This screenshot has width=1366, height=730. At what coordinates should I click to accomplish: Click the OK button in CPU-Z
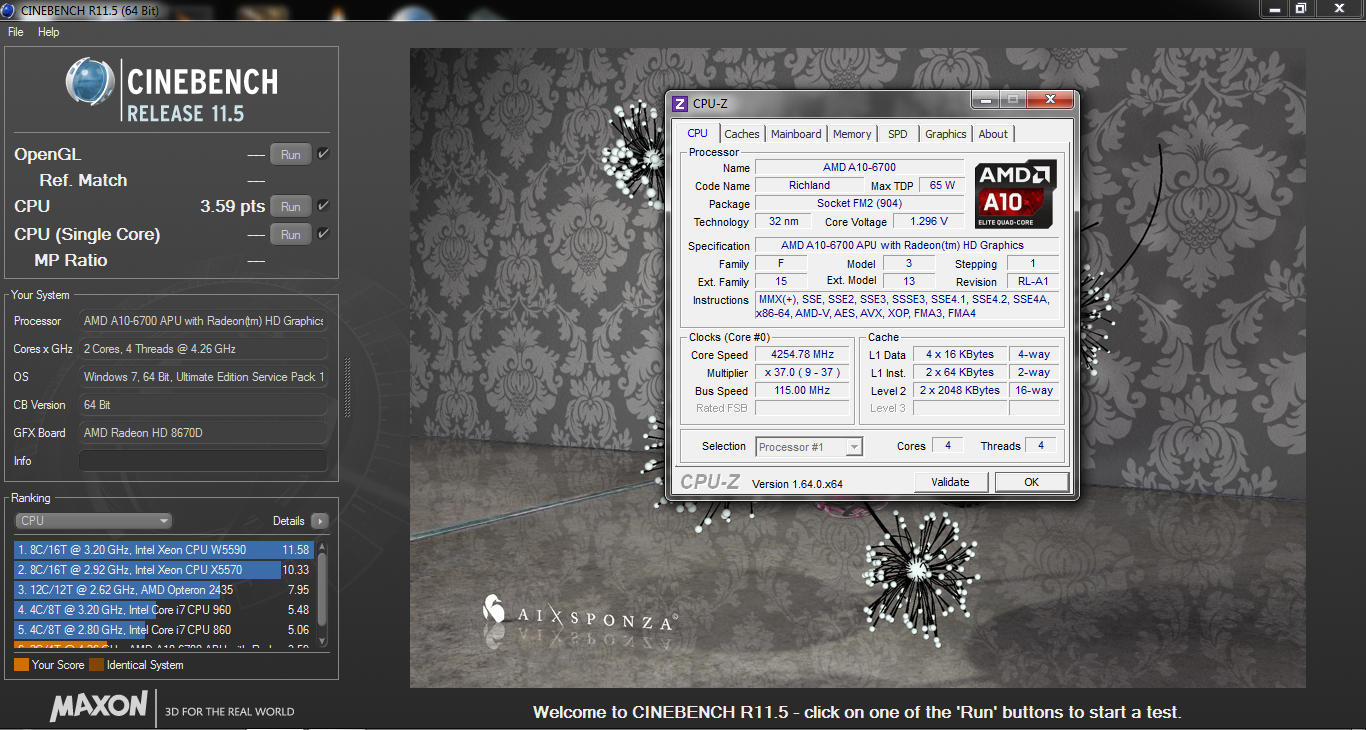click(x=1031, y=482)
